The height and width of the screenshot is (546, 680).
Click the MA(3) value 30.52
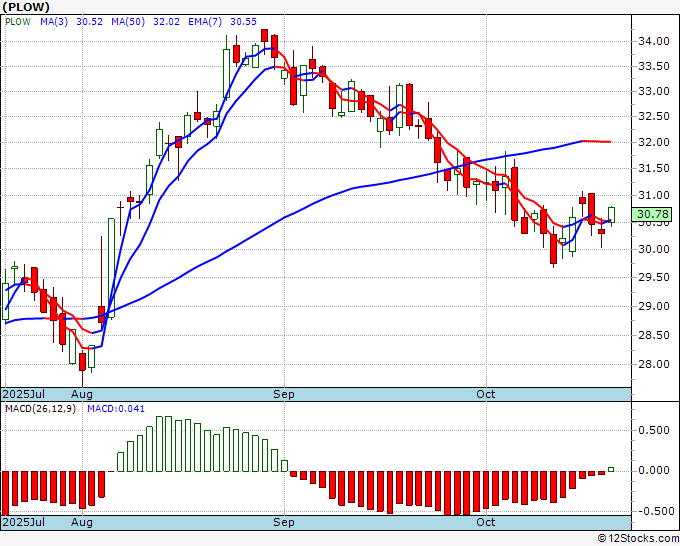(89, 22)
